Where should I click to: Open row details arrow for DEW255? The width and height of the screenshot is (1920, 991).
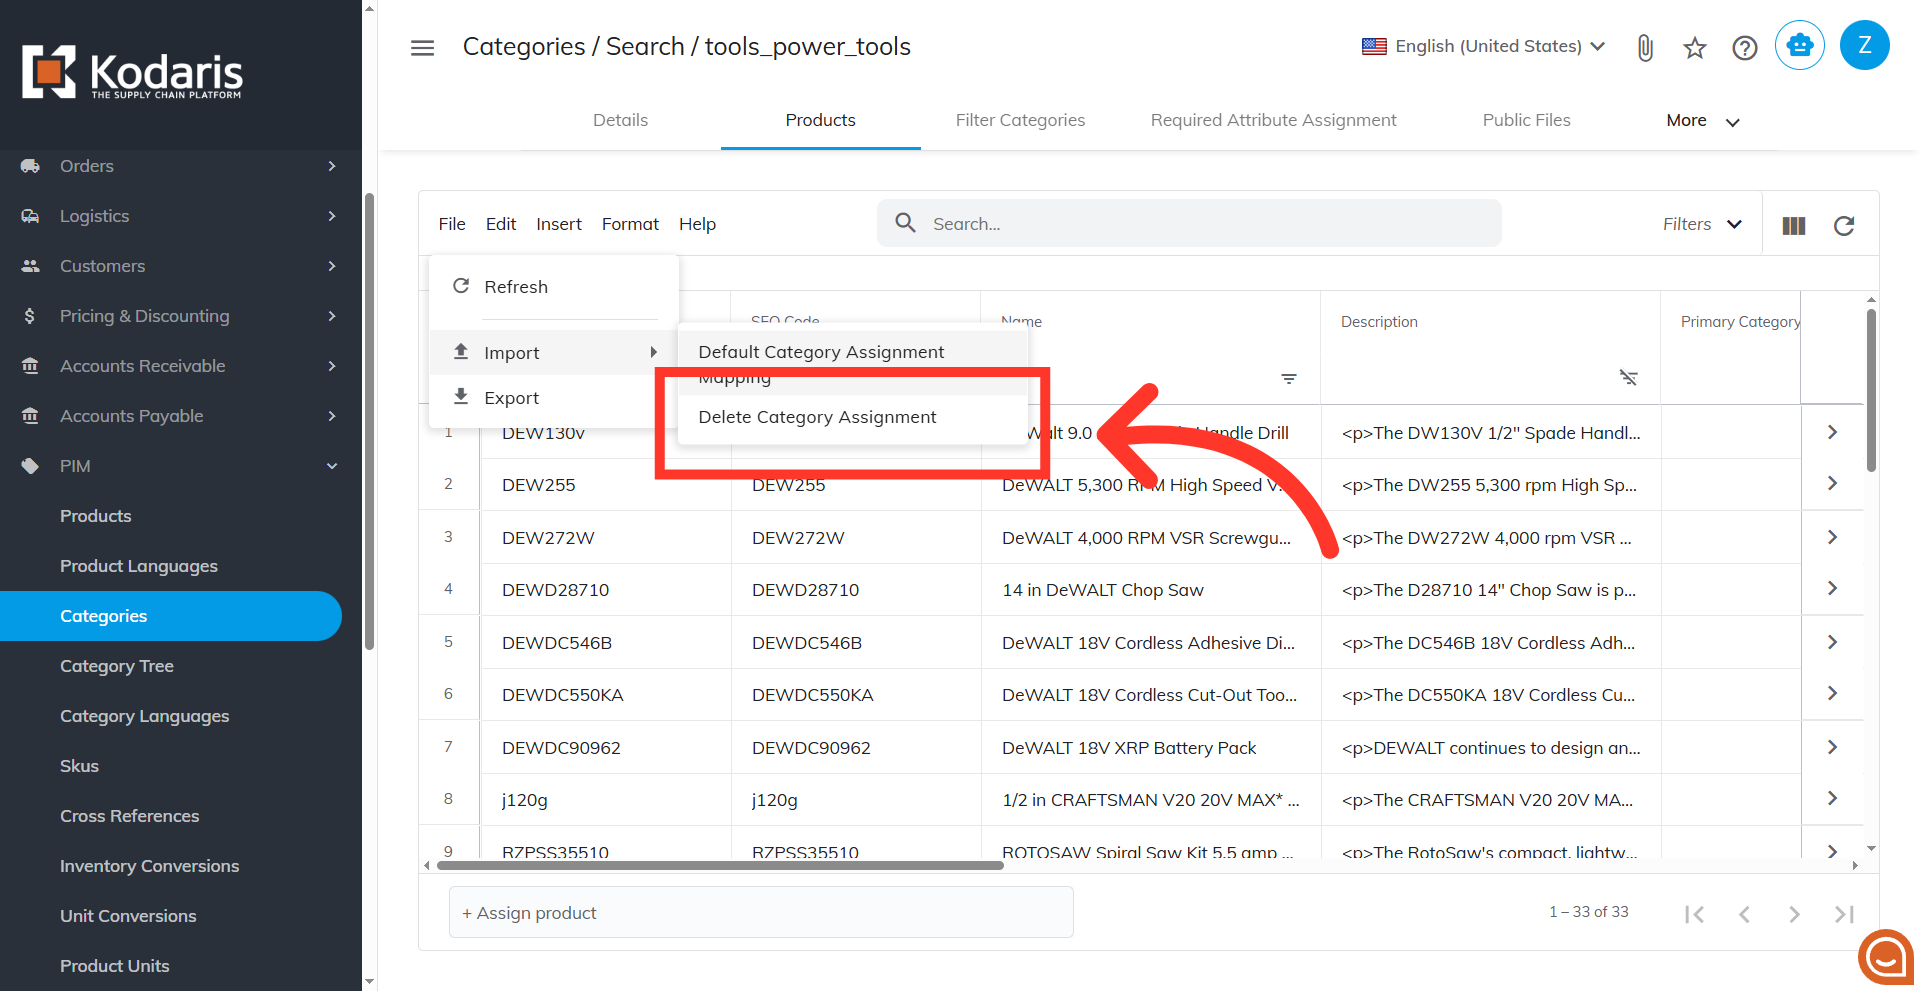pos(1832,483)
